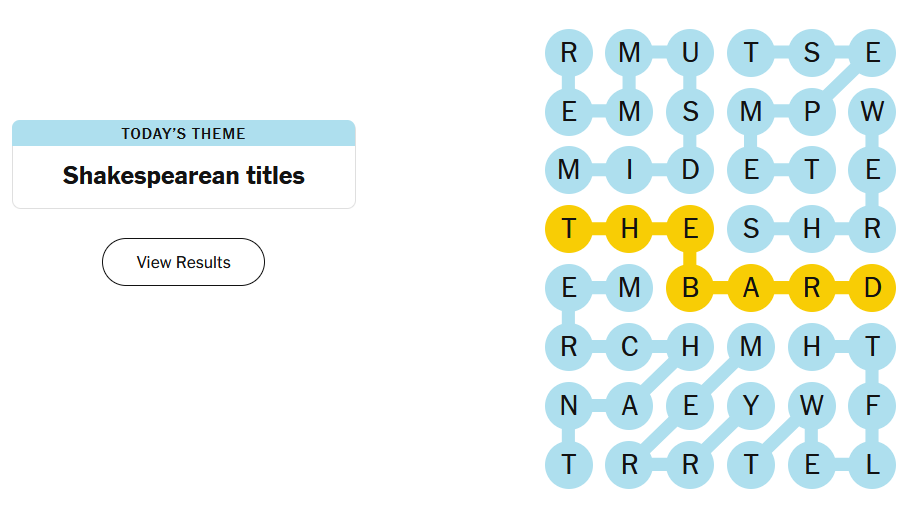Select the letter Y circle

click(x=751, y=406)
